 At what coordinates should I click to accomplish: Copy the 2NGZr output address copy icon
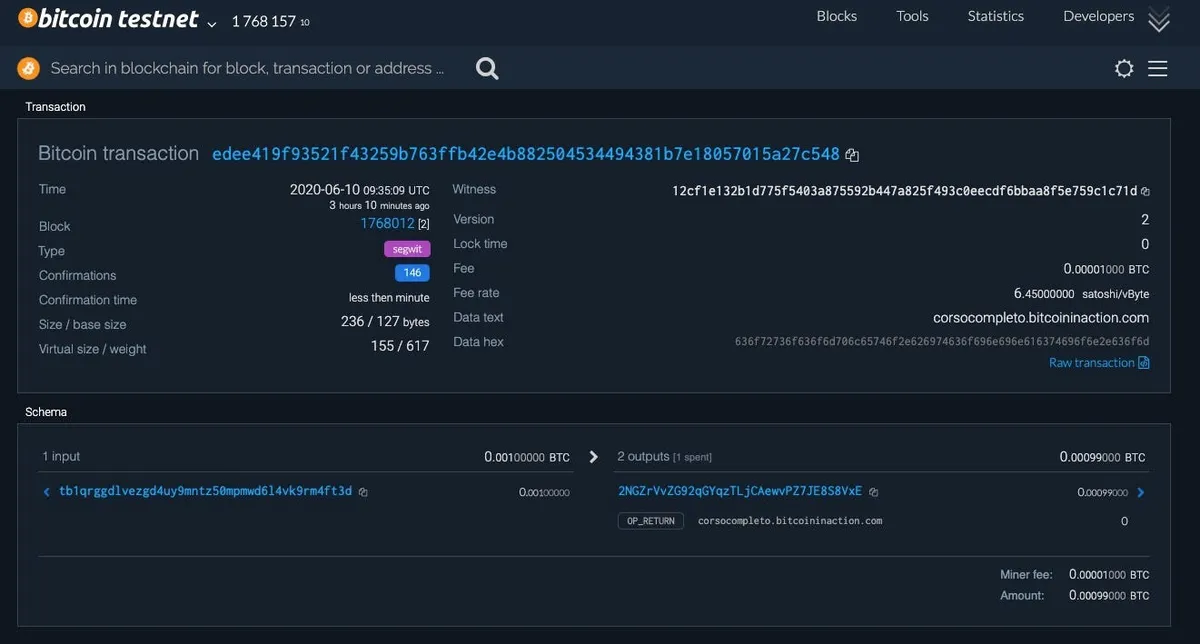click(873, 492)
